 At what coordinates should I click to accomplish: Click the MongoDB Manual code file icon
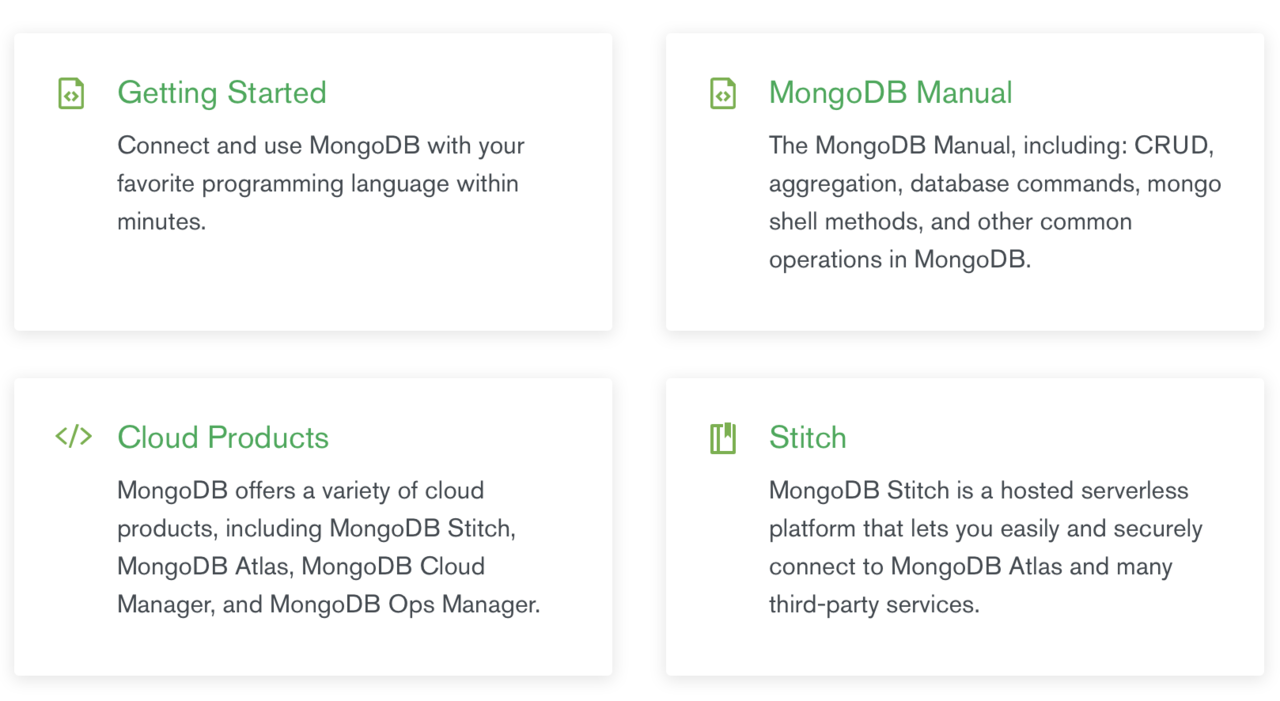coord(722,93)
